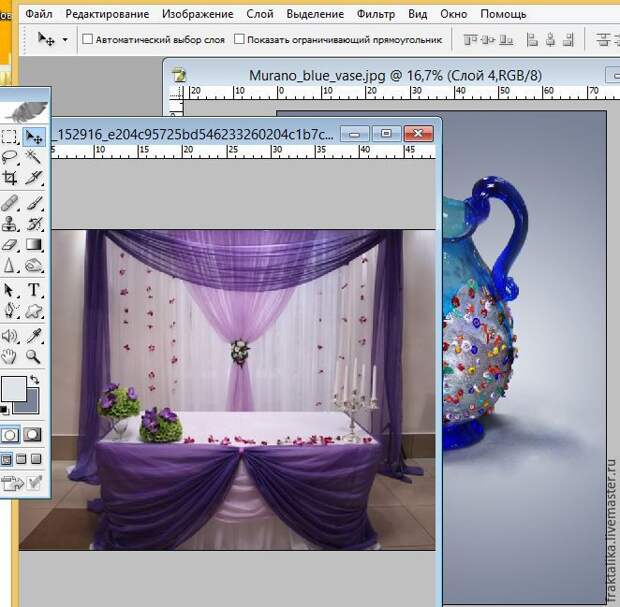
Task: Close the purple drapery image window
Action: tap(418, 134)
